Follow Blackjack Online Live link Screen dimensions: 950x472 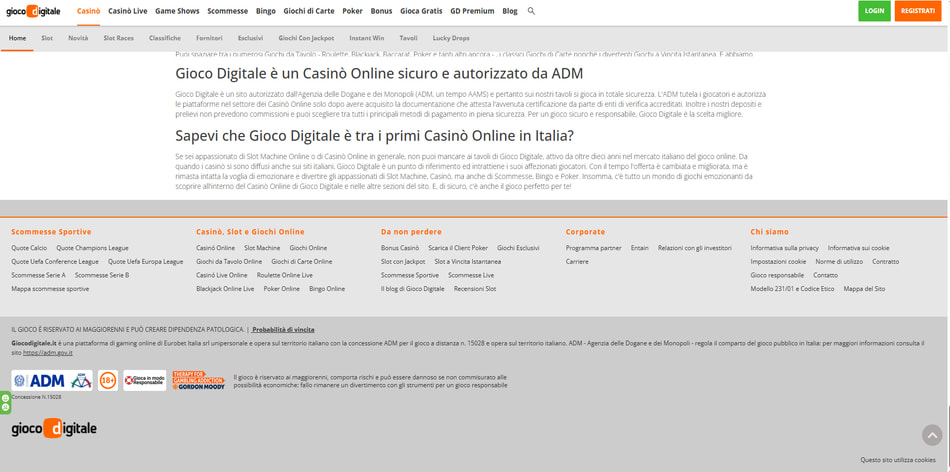(225, 289)
